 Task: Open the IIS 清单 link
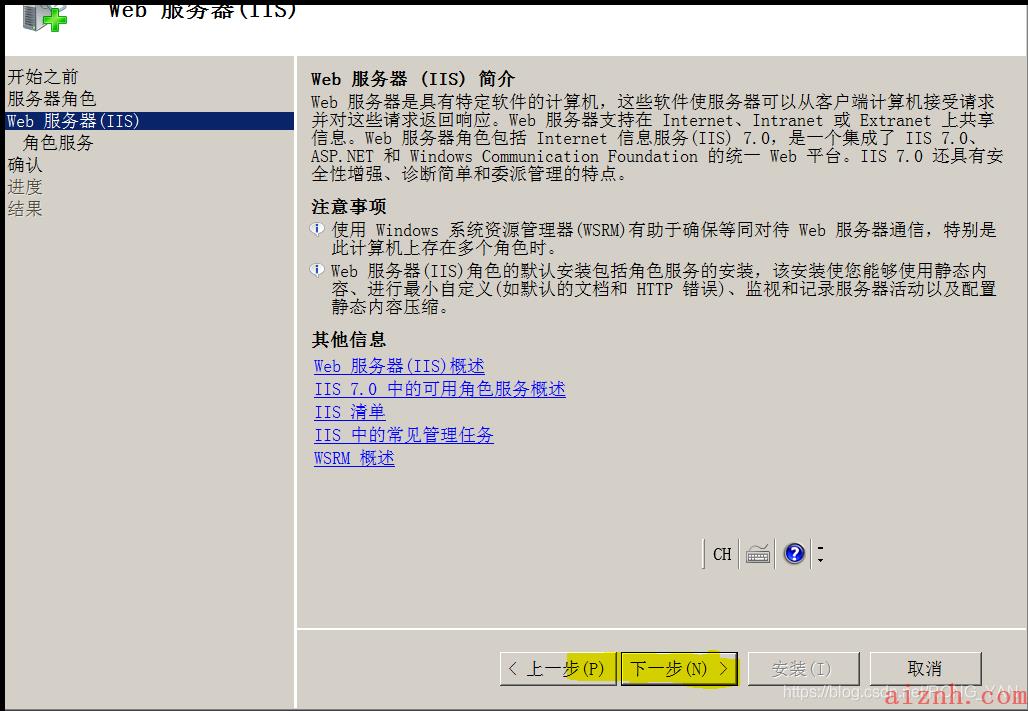[350, 412]
